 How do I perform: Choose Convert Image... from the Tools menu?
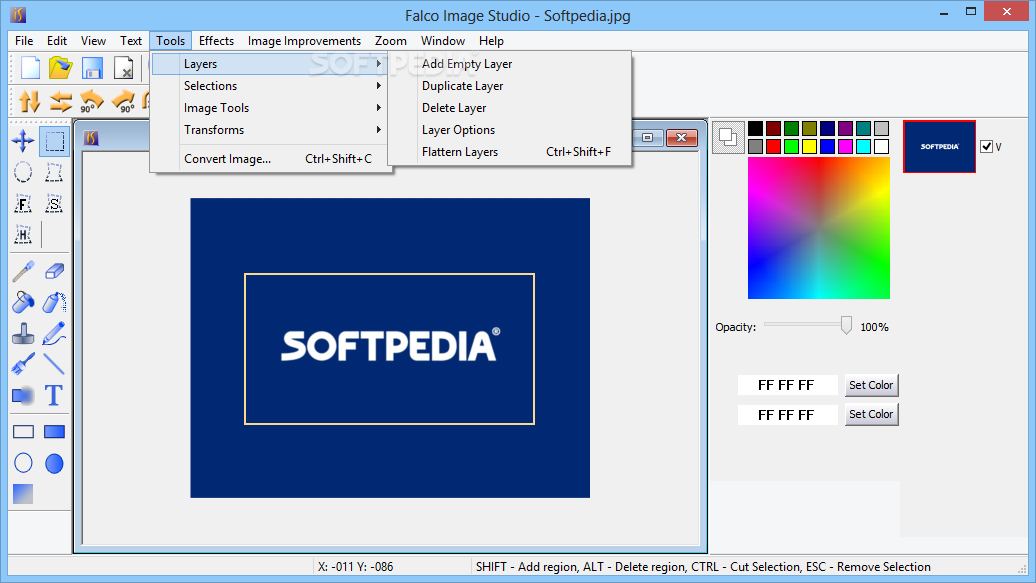point(272,159)
